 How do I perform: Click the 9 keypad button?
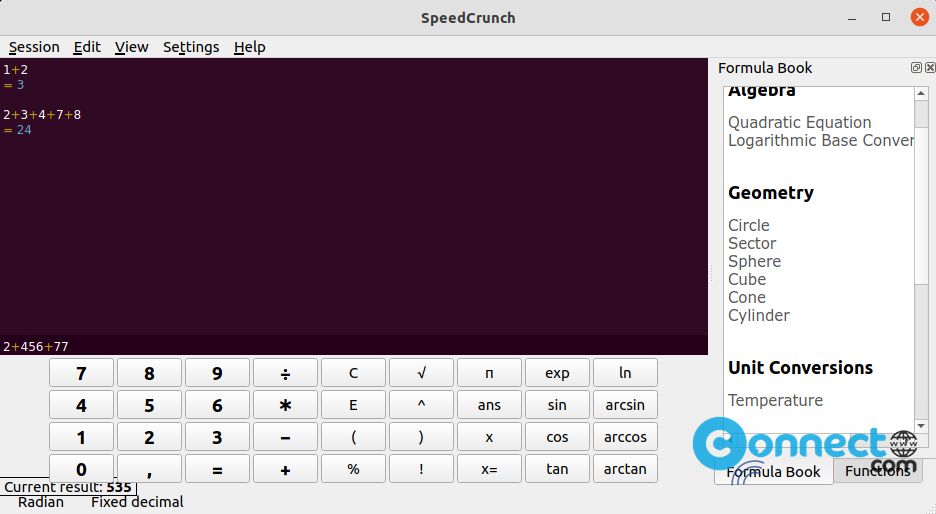pyautogui.click(x=217, y=373)
